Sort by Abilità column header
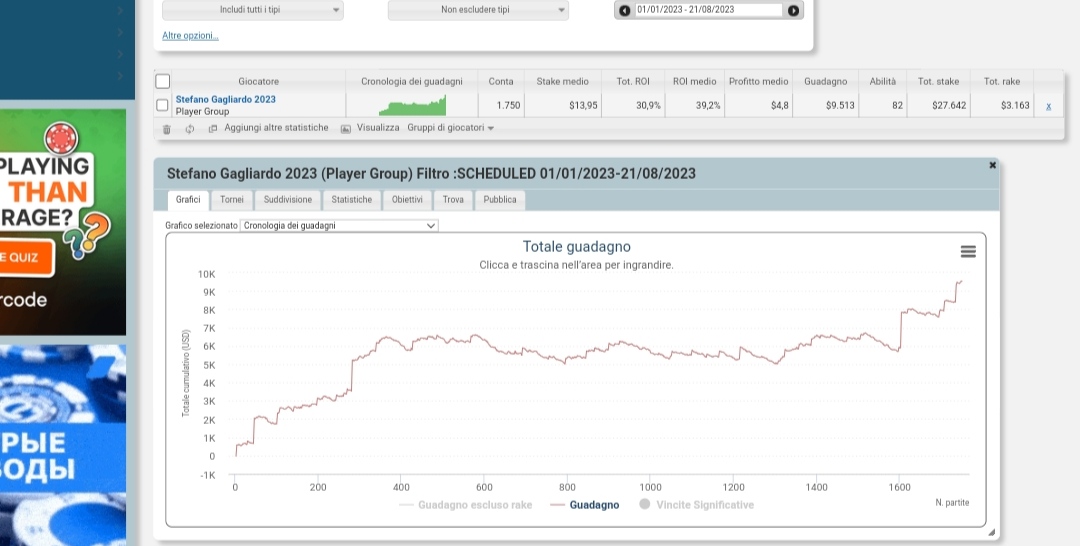The width and height of the screenshot is (1080, 546). click(882, 81)
